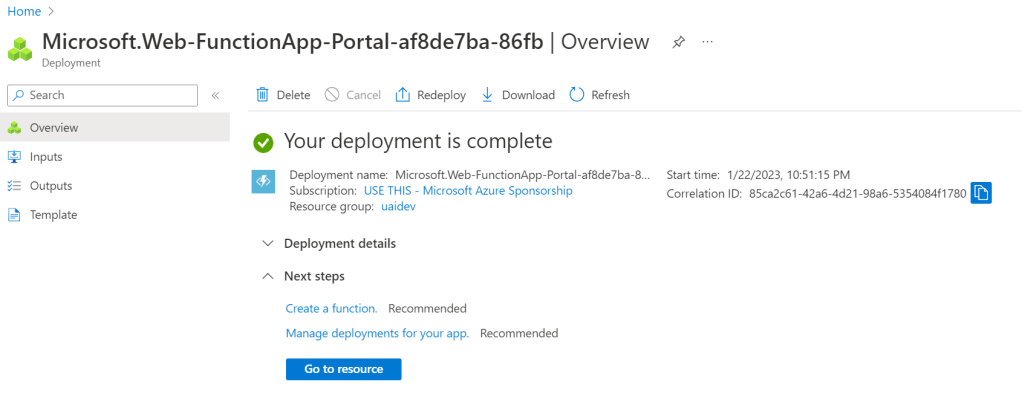Select Overview in the sidebar

click(53, 128)
